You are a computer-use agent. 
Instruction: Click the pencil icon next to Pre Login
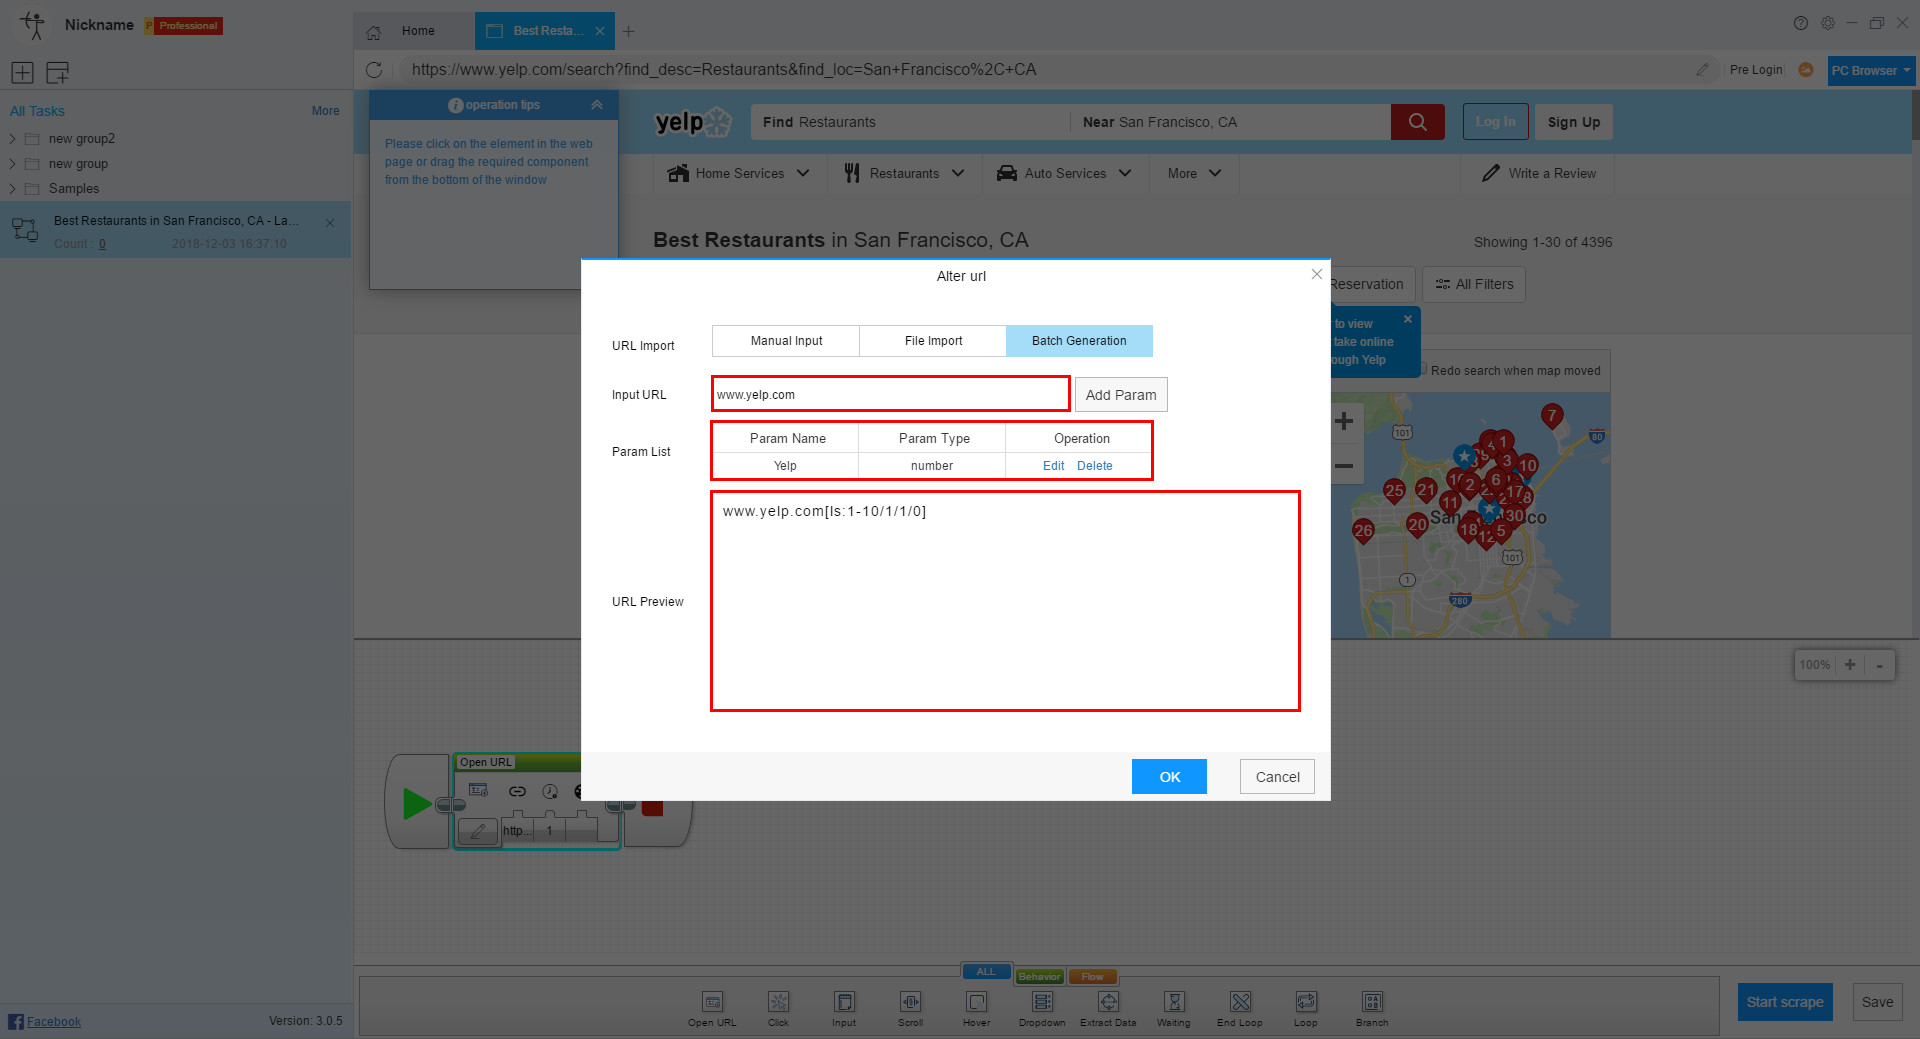1702,70
